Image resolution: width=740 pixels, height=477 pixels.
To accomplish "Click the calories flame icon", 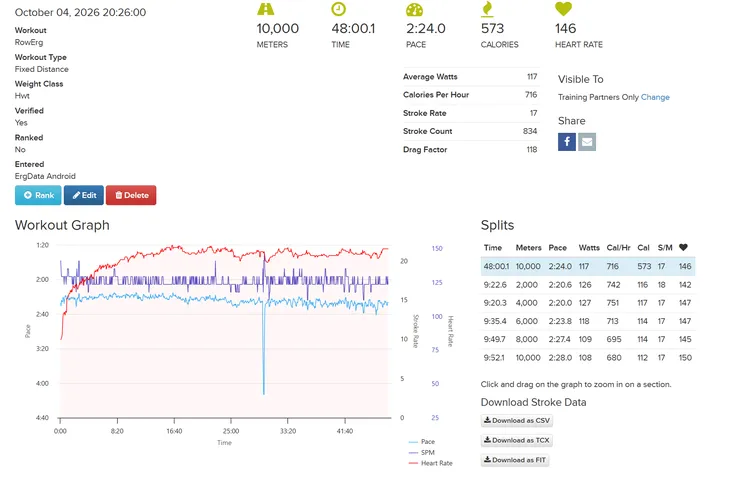I will (487, 9).
